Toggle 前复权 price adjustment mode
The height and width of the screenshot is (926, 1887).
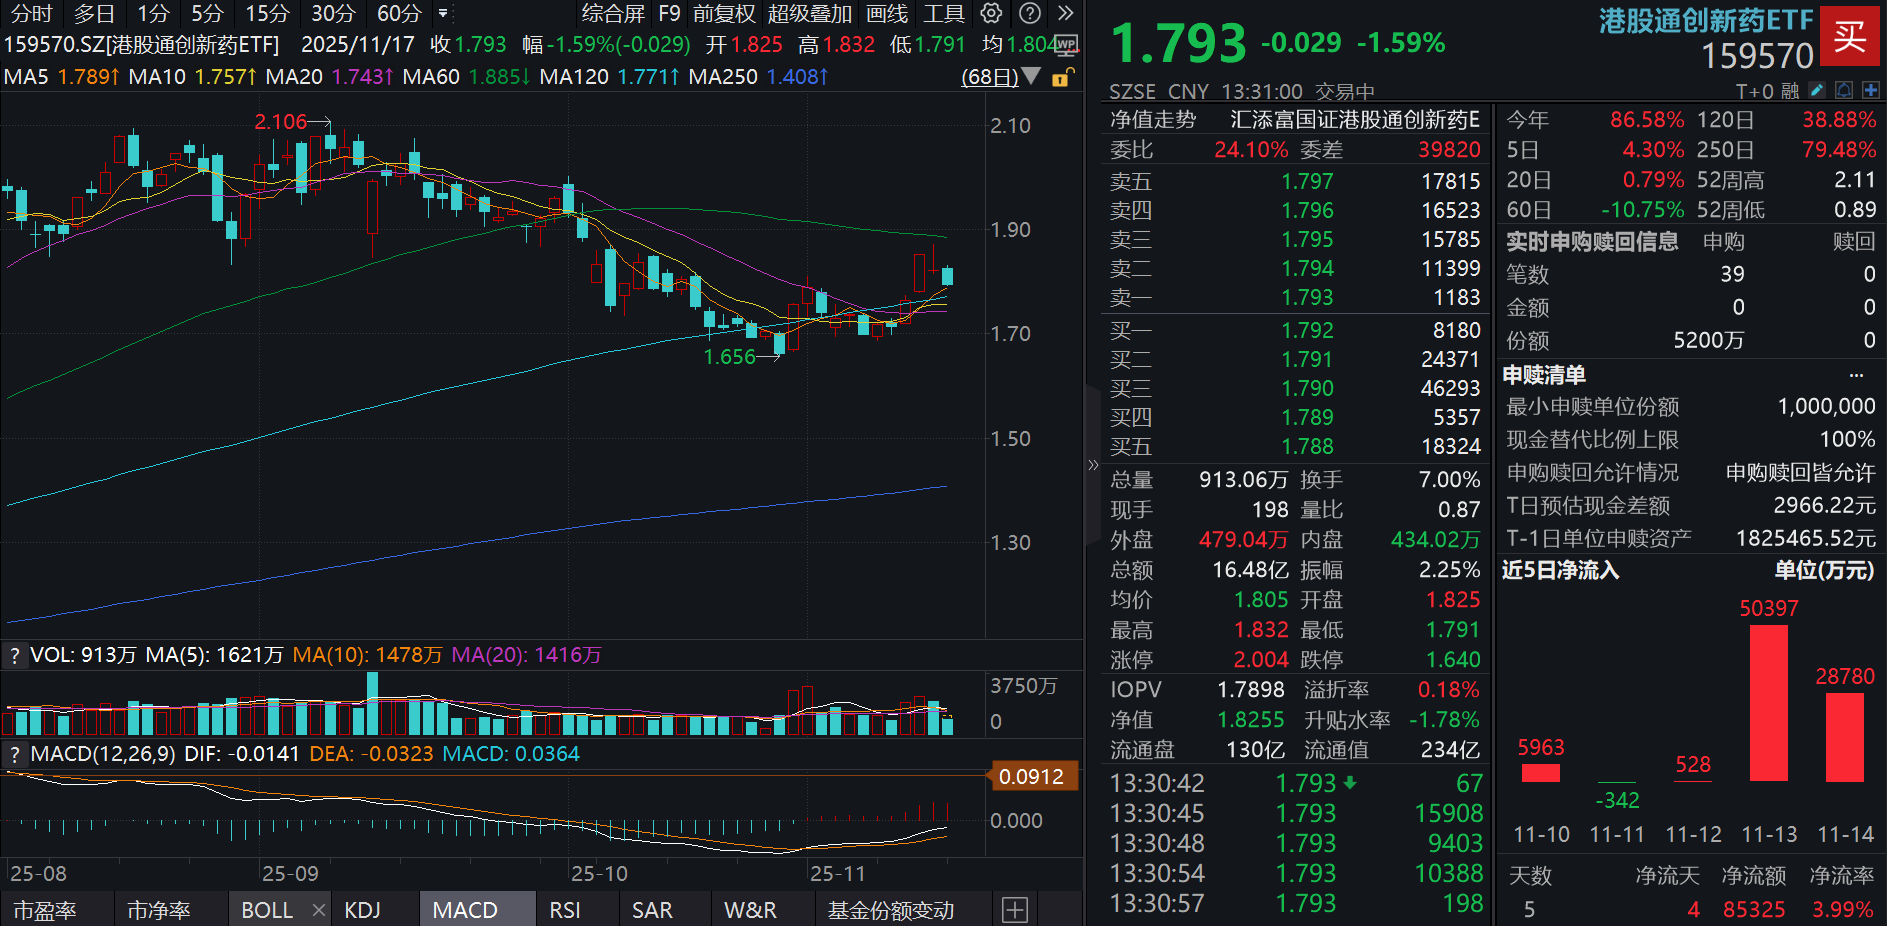[723, 14]
